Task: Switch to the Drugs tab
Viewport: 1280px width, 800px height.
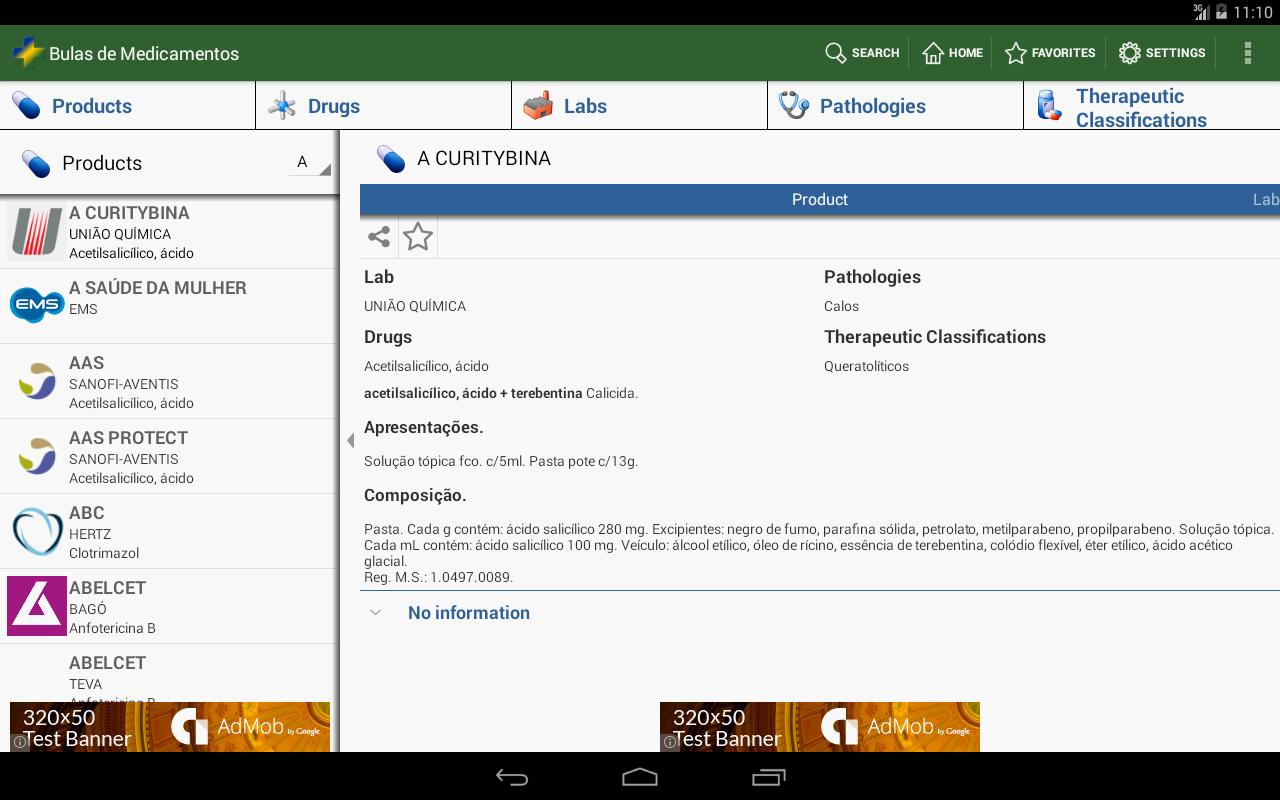Action: click(384, 106)
